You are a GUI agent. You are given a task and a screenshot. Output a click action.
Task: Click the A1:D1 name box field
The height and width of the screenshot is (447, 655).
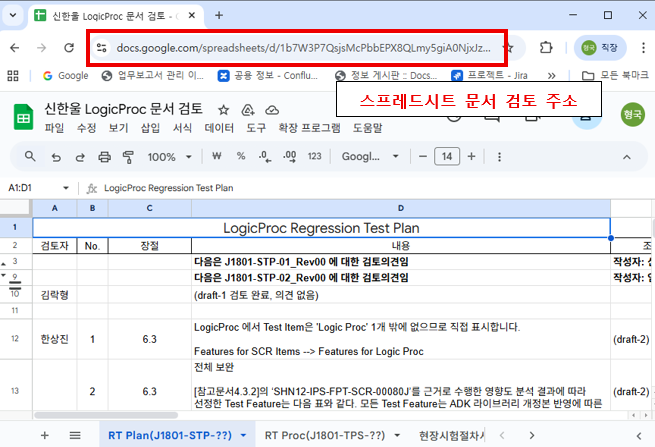[x=32, y=187]
